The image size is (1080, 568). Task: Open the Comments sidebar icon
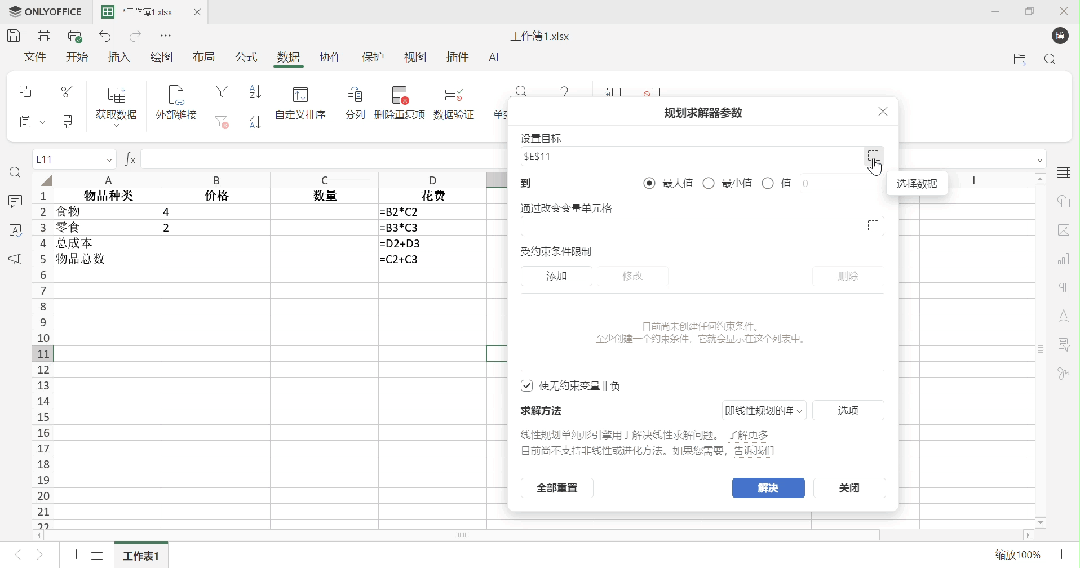[x=14, y=201]
